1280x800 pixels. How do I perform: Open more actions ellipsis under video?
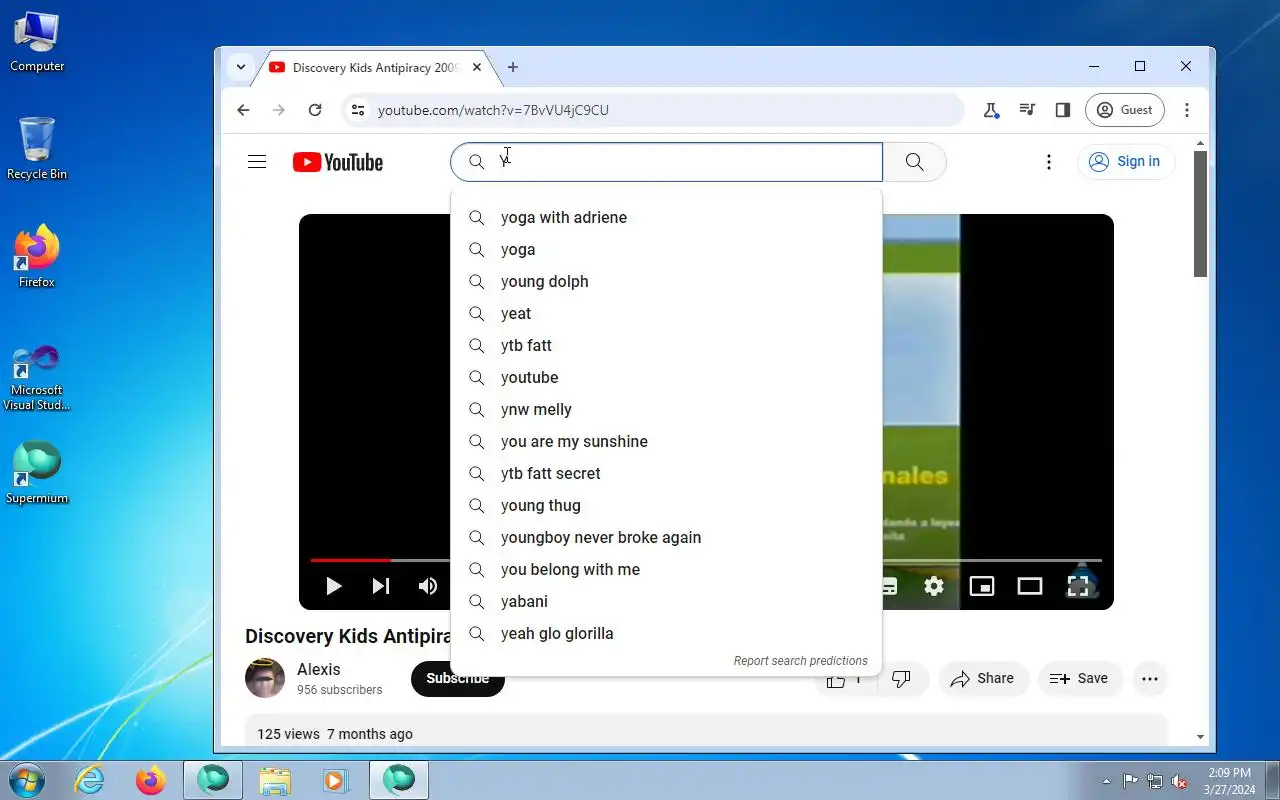click(x=1150, y=679)
